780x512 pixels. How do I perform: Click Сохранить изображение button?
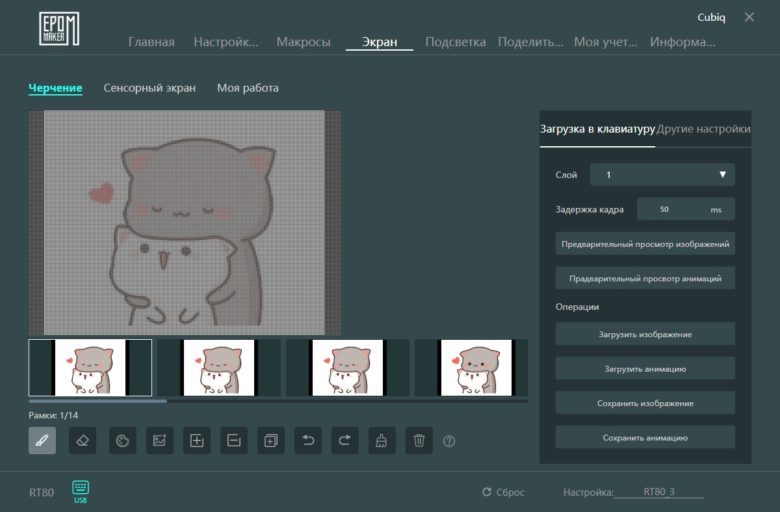(645, 403)
